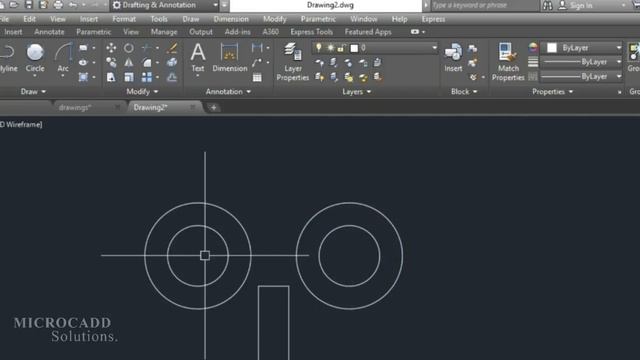Expand the Draw panel
640x360 pixels.
tap(33, 91)
